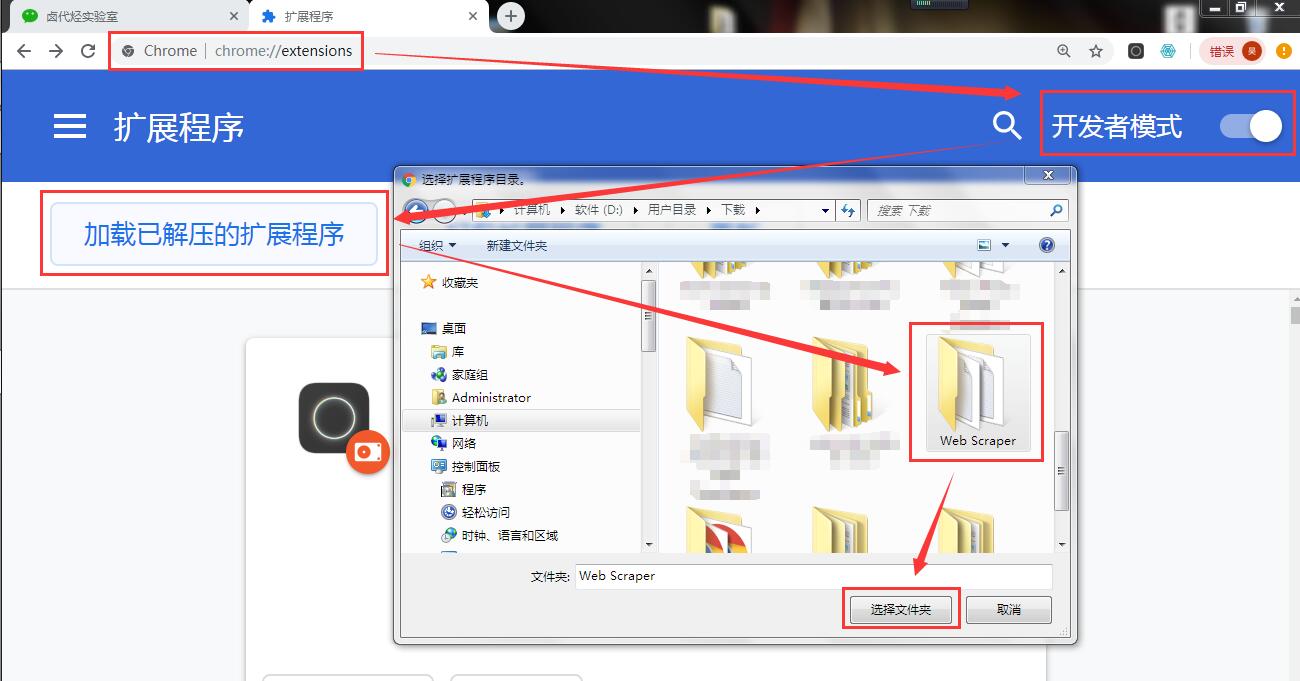Select 库 in the navigation pane

click(448, 351)
